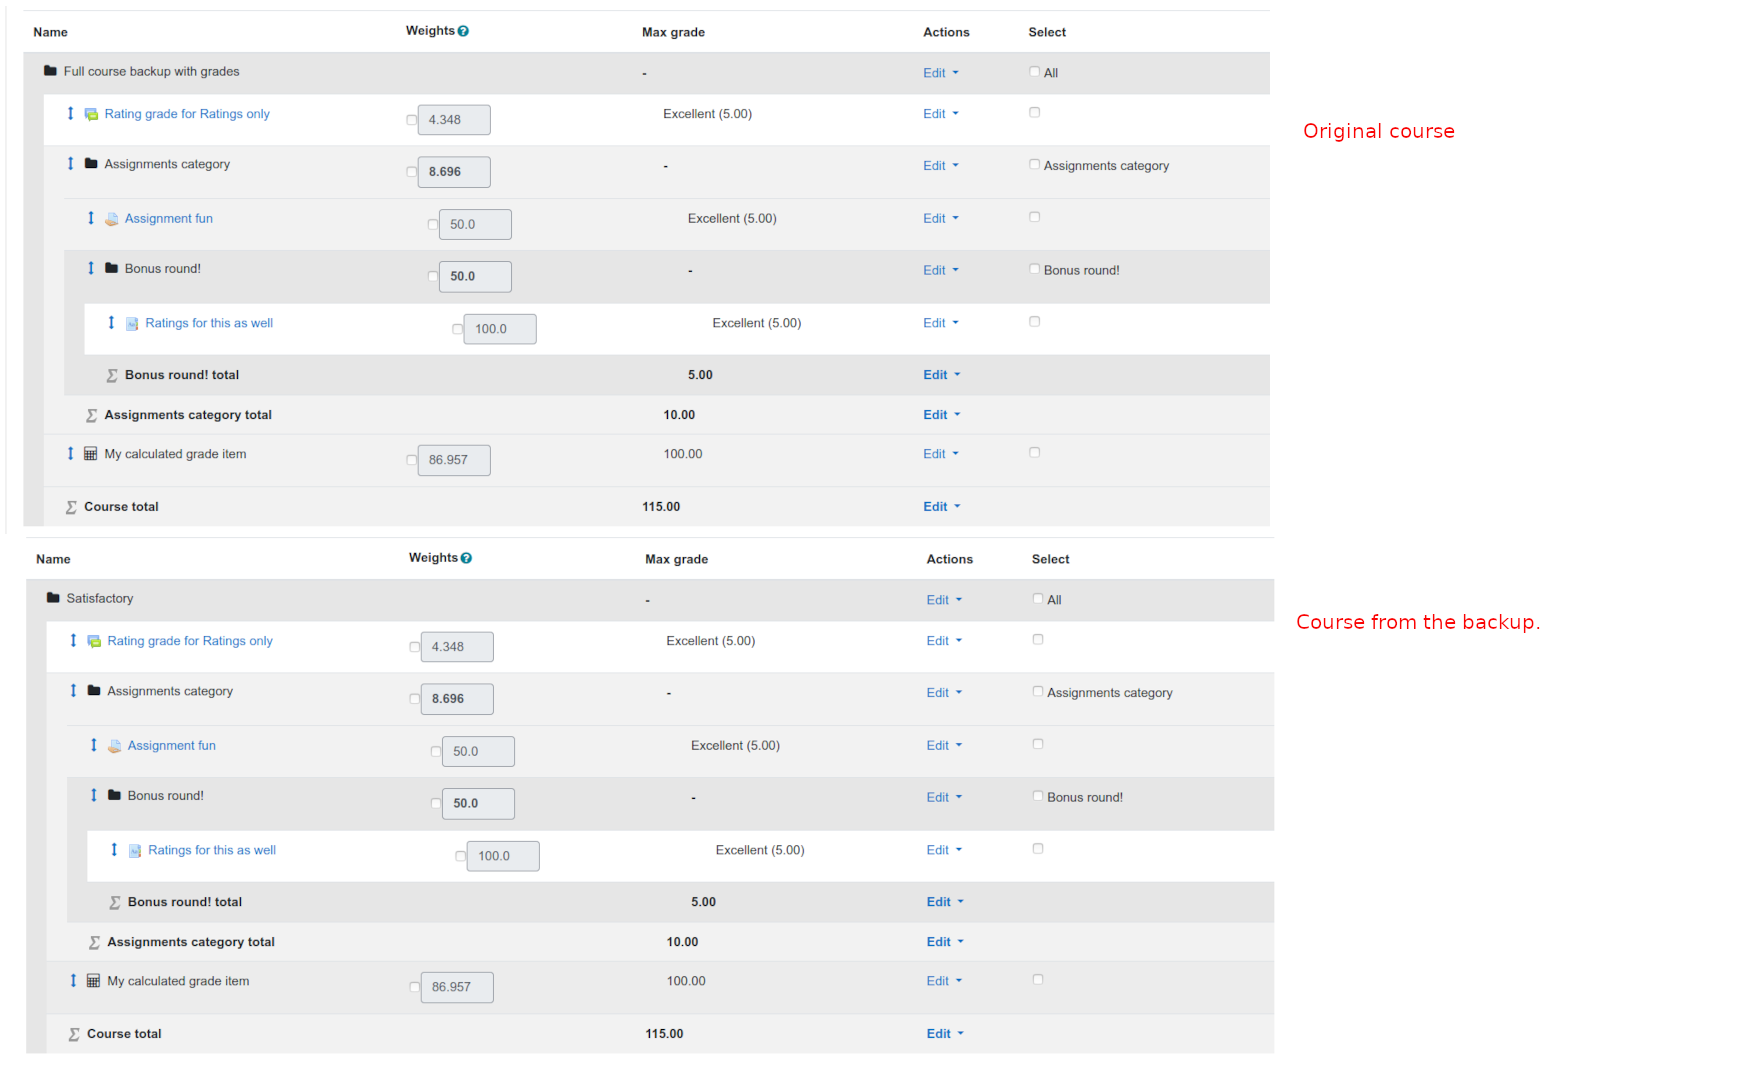This screenshot has height=1071, width=1743.
Task: Tick the All select checkbox in Satisfactory table
Action: 1038,599
